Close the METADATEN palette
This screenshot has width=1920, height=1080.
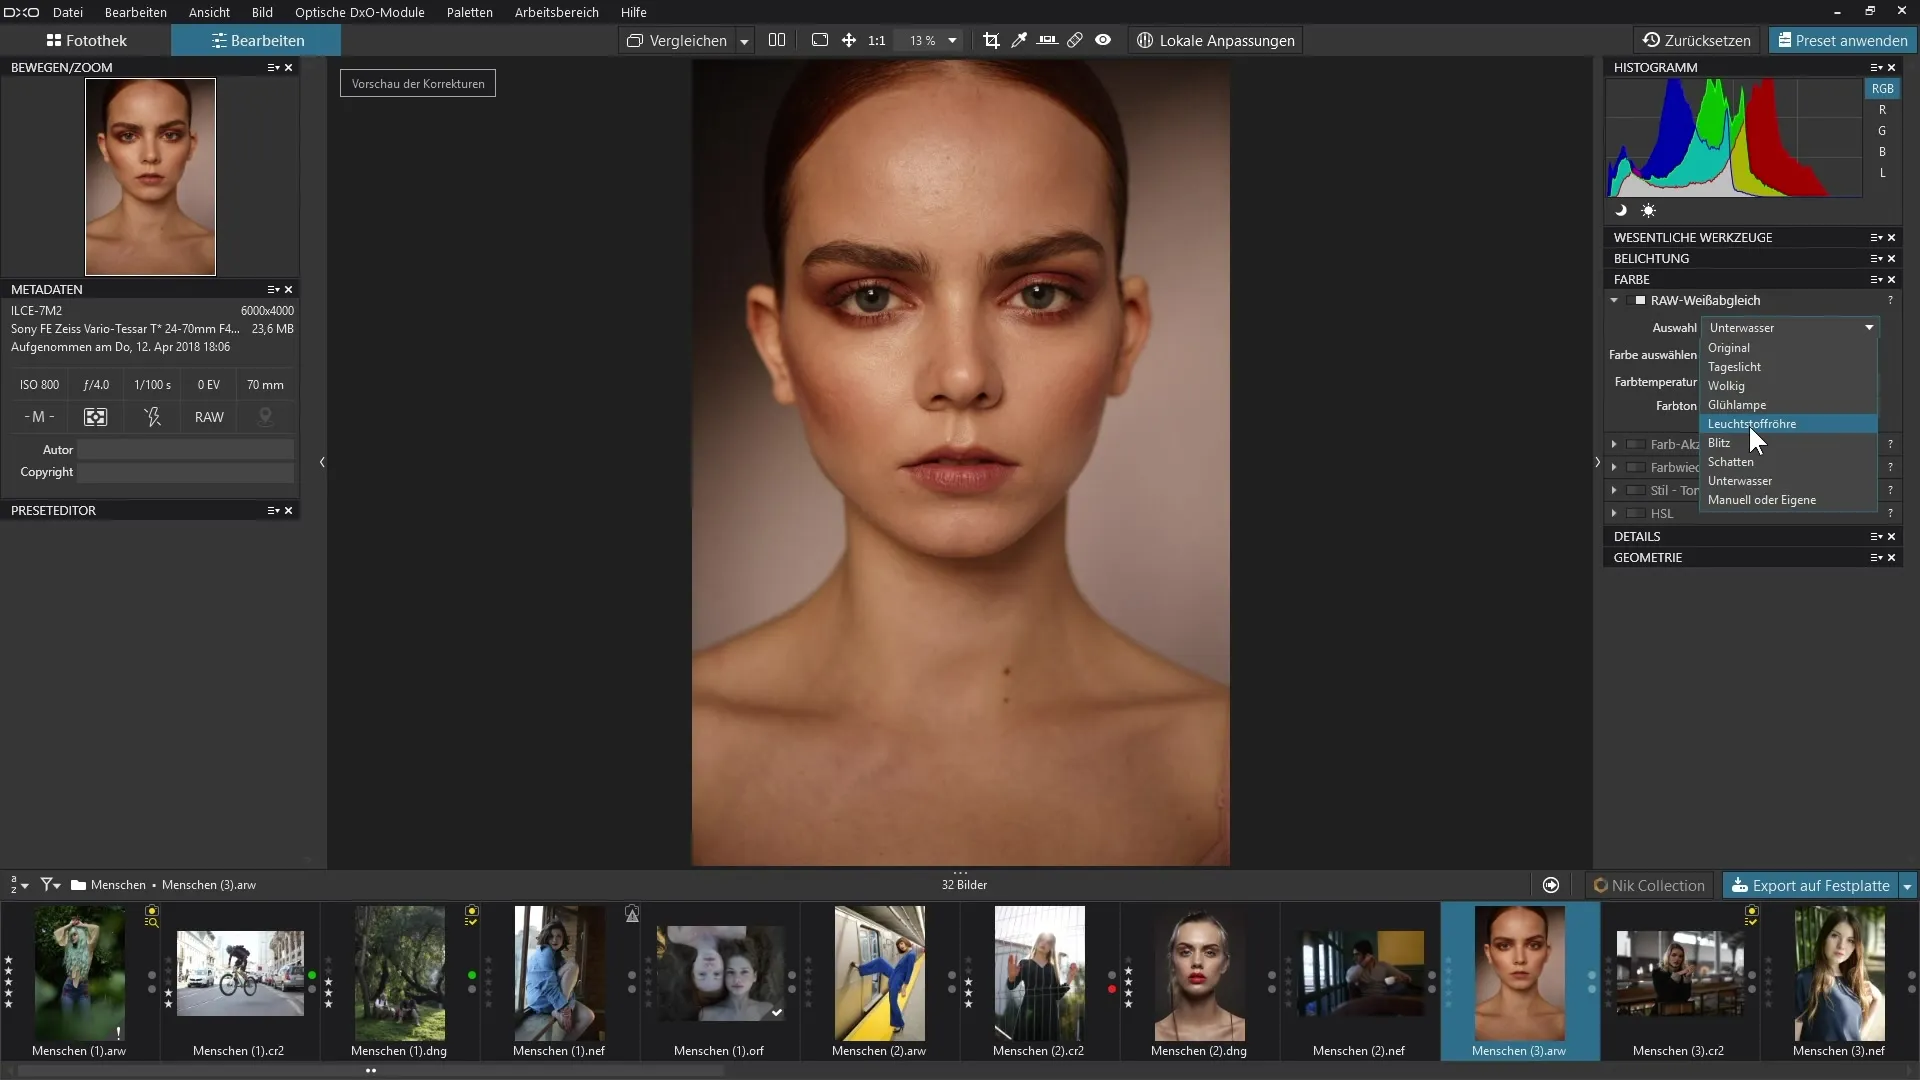pos(289,289)
